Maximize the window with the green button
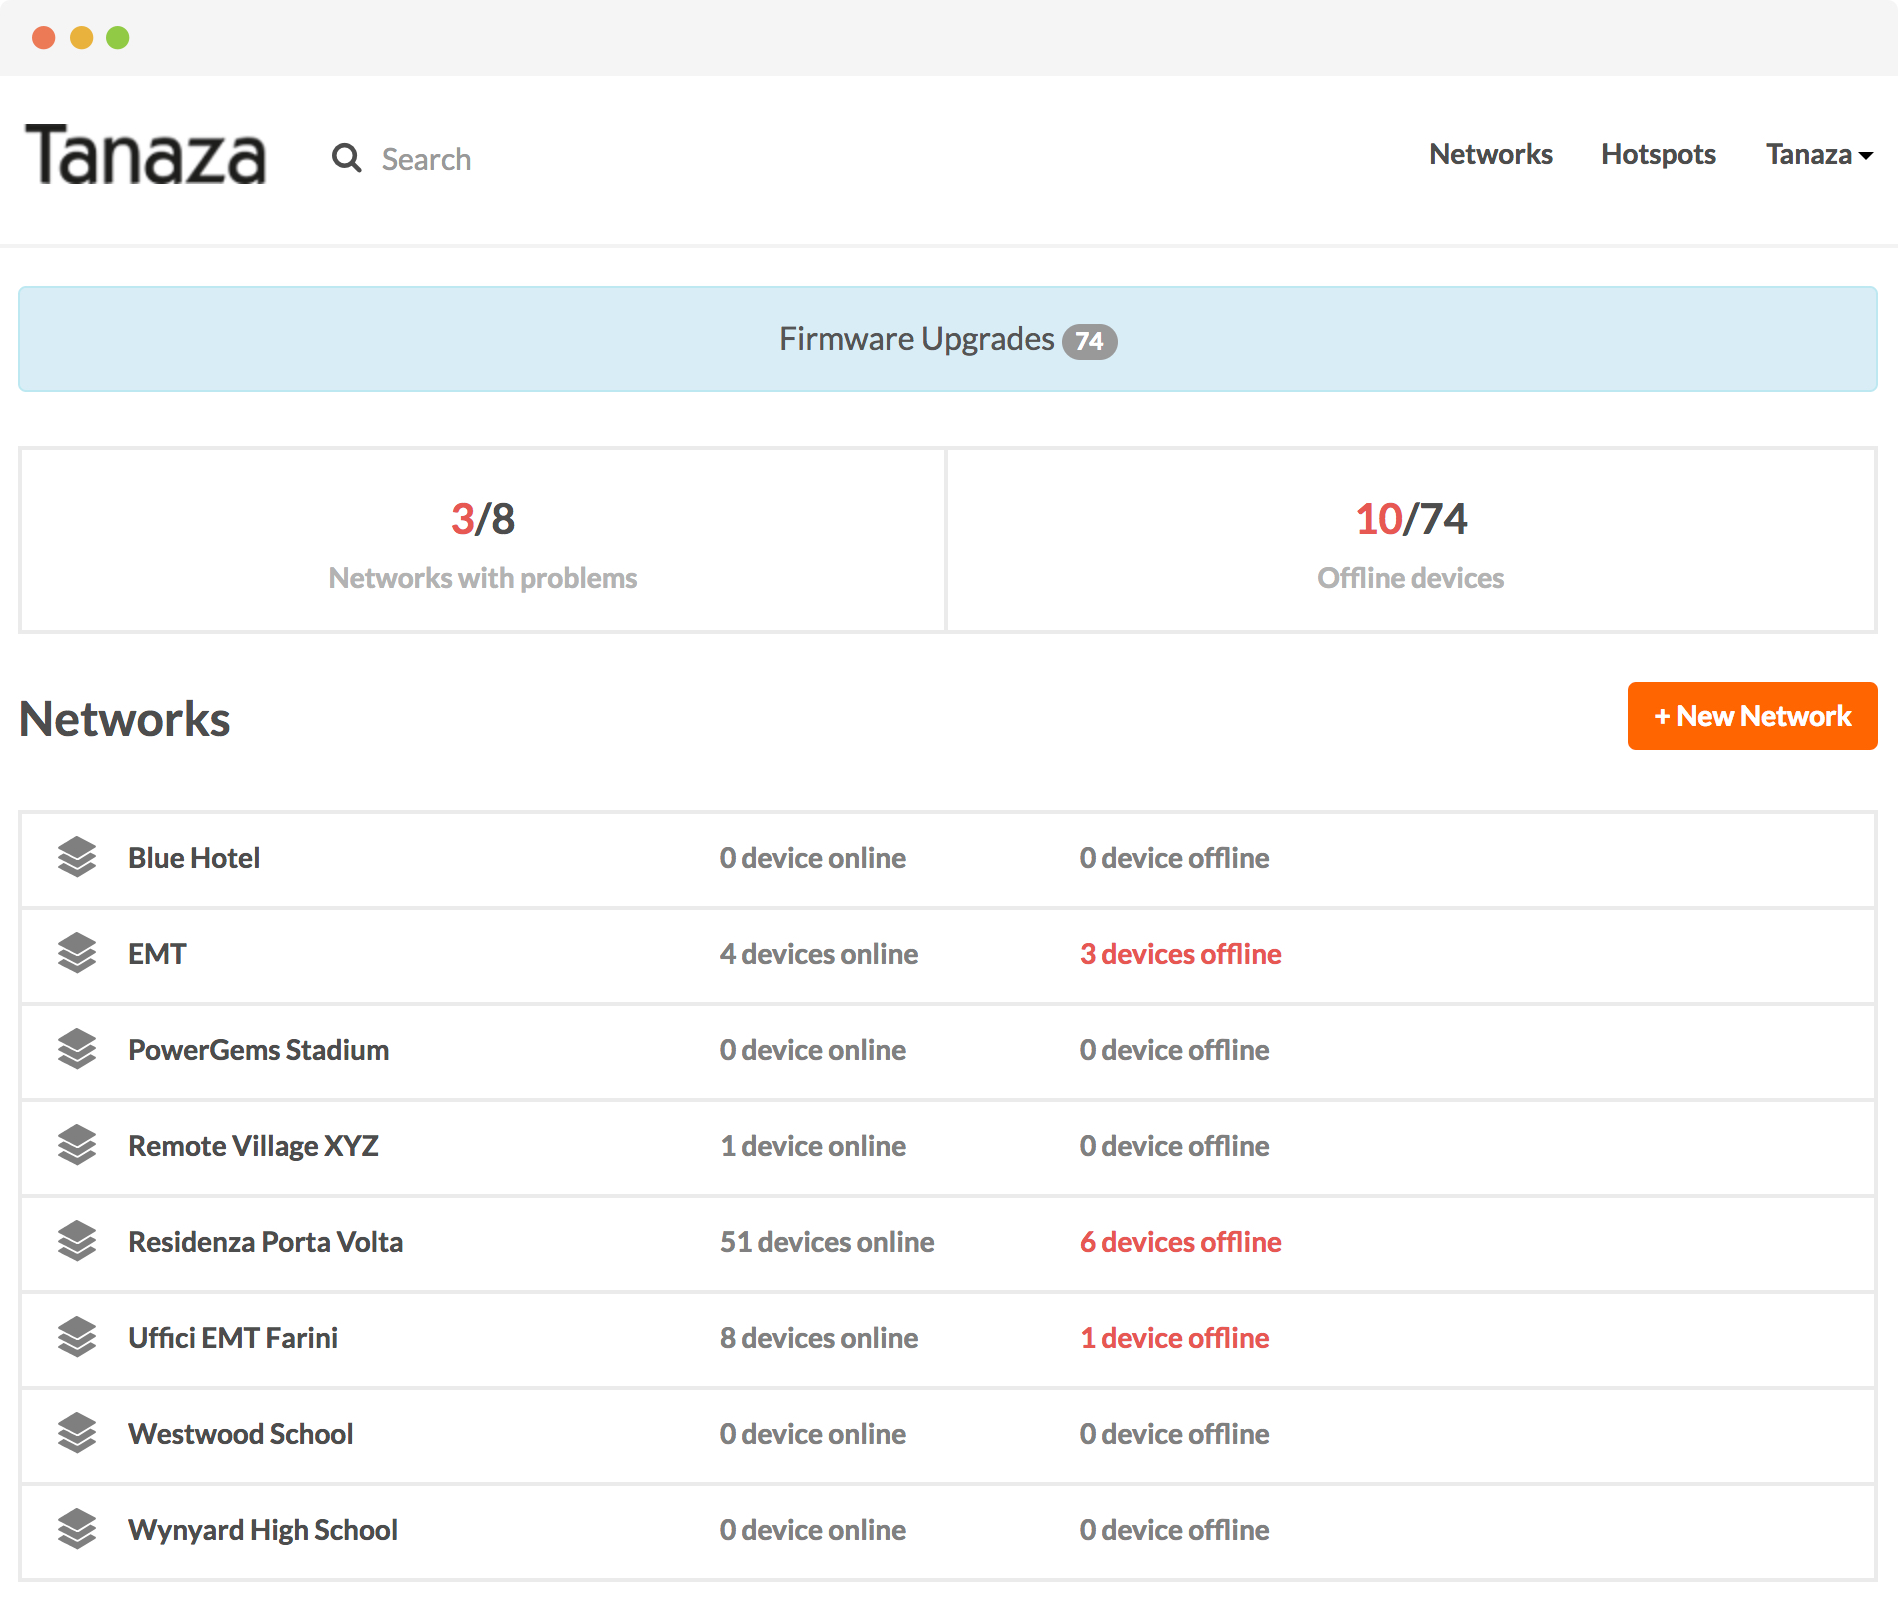The width and height of the screenshot is (1898, 1602). (x=118, y=38)
